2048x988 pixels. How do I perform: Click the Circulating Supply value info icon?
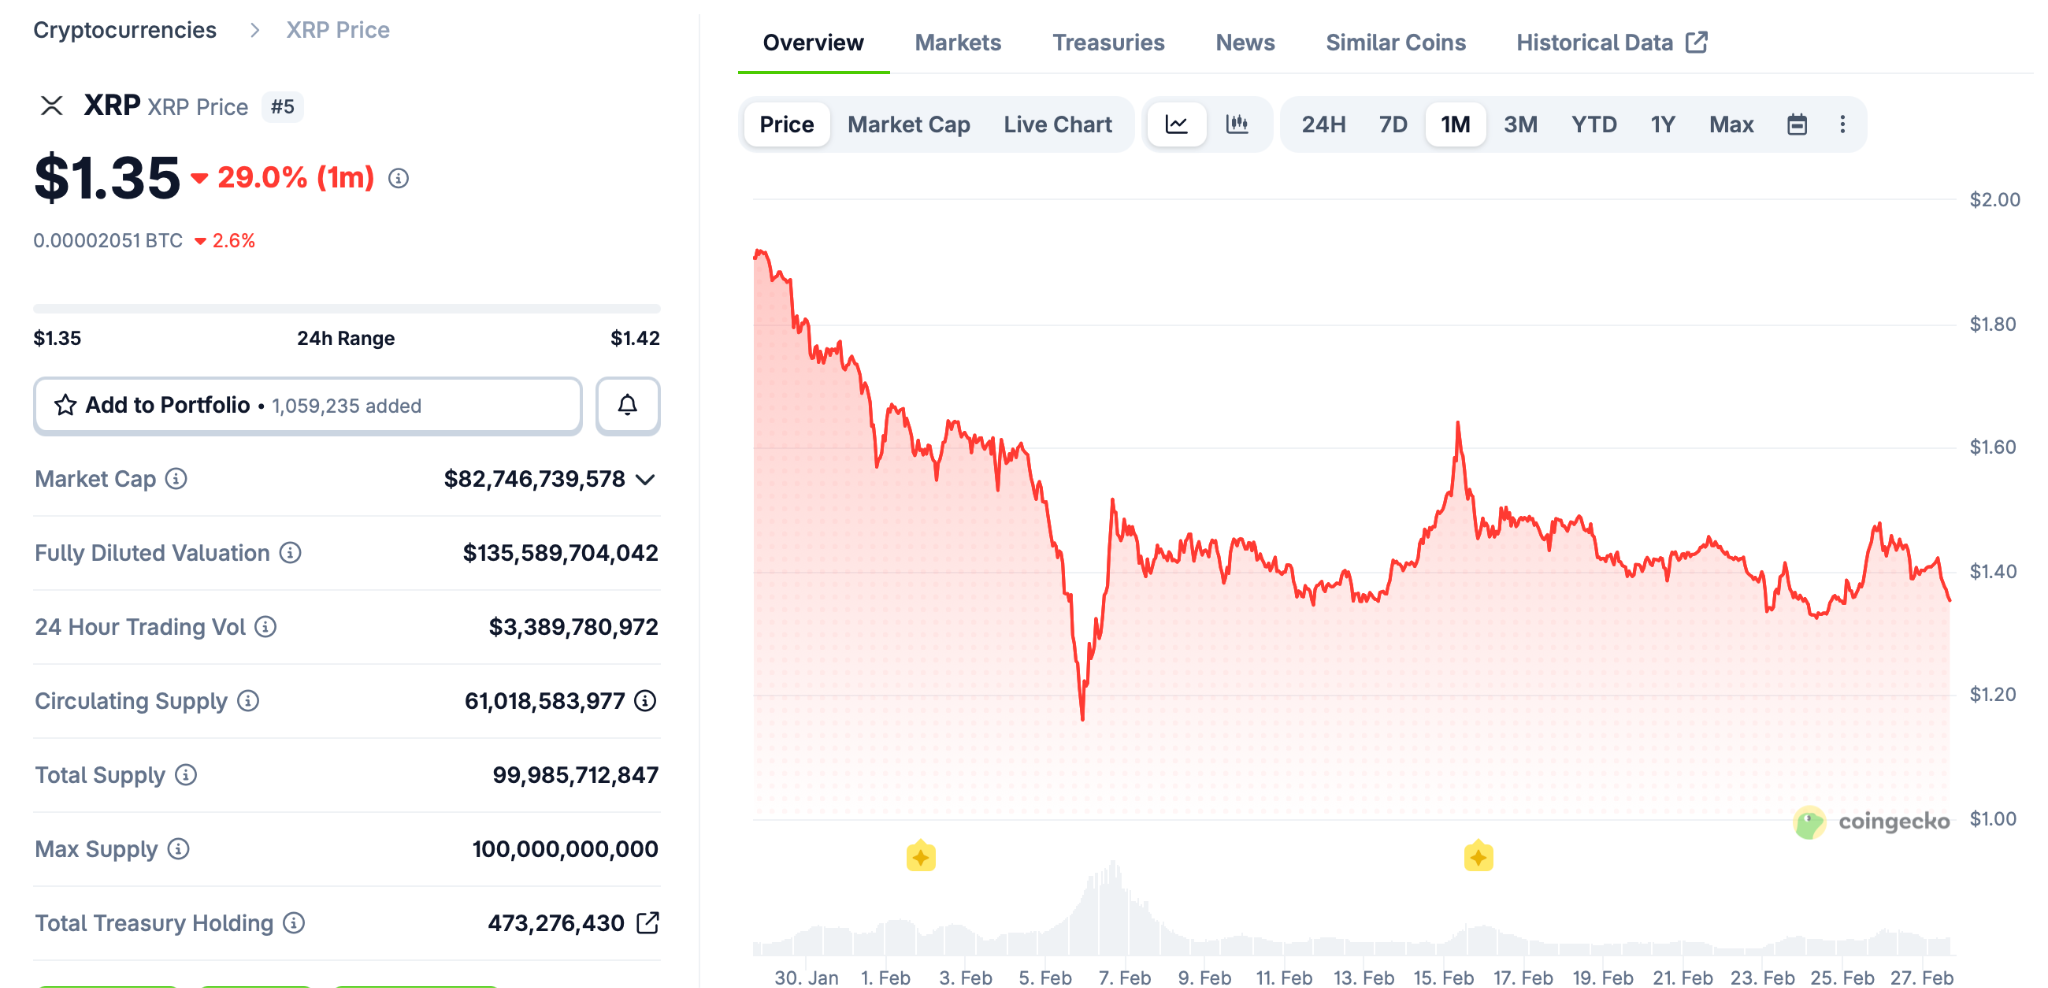[x=646, y=701]
